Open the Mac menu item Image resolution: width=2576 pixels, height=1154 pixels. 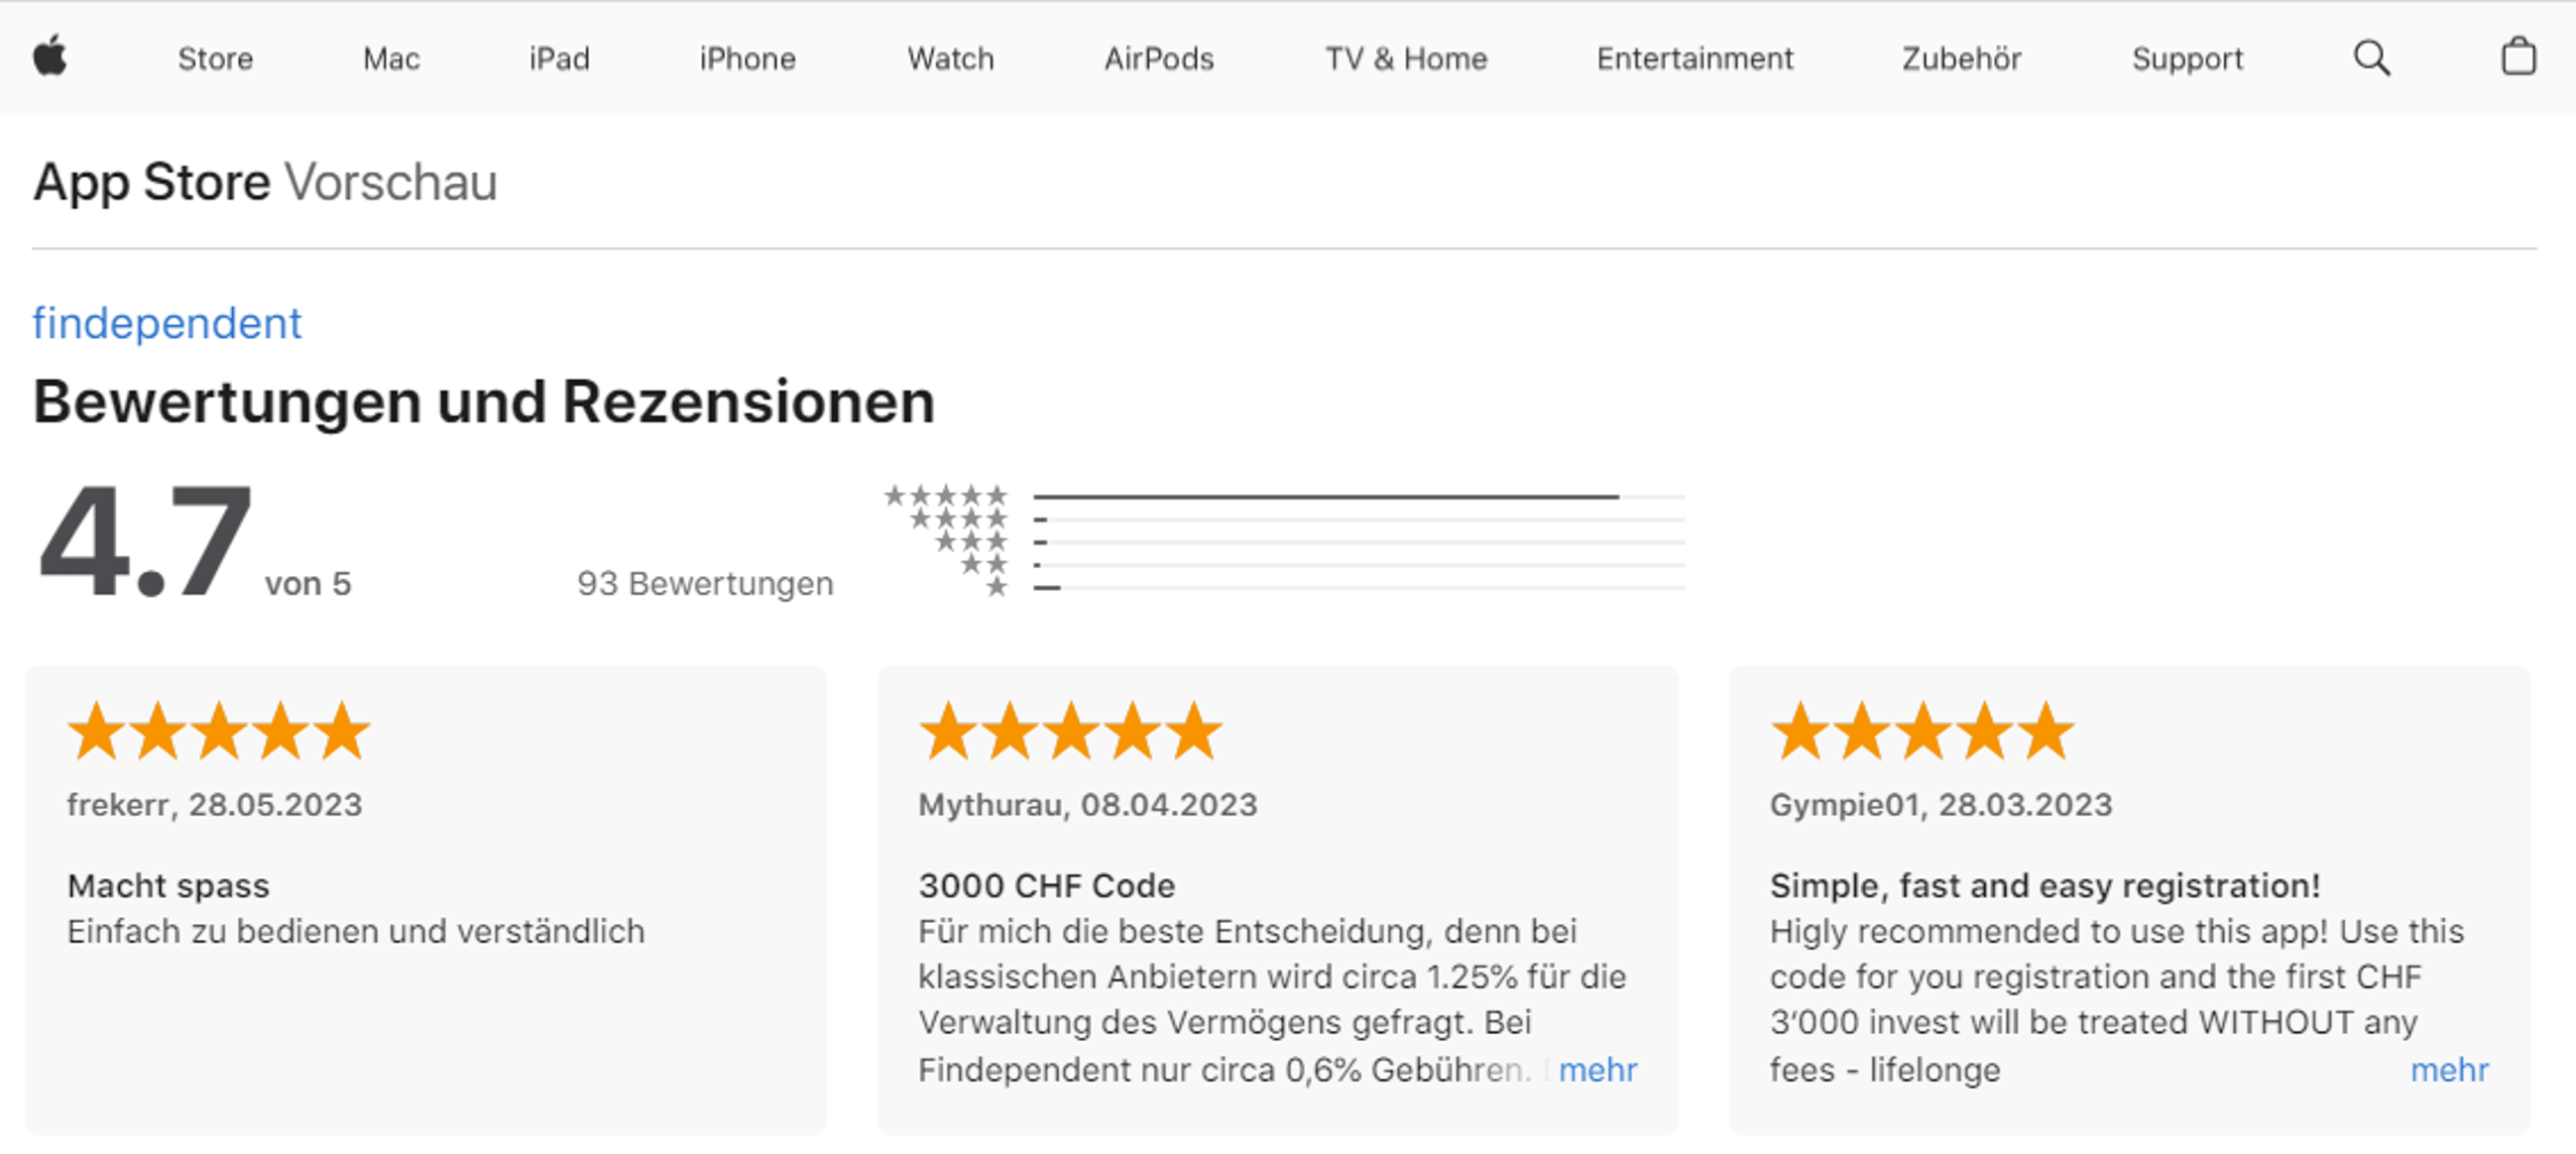(391, 59)
